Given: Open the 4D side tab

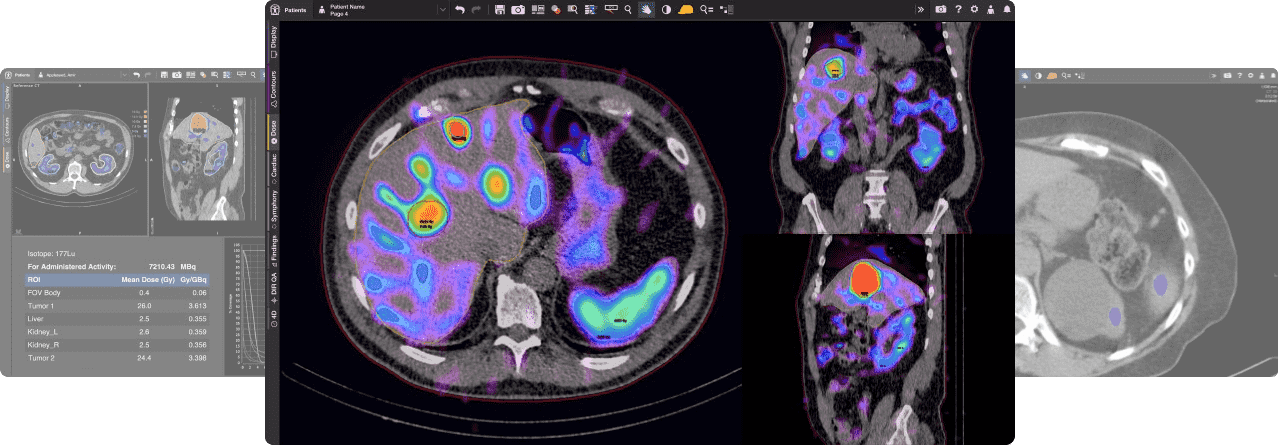Looking at the screenshot, I should point(274,319).
